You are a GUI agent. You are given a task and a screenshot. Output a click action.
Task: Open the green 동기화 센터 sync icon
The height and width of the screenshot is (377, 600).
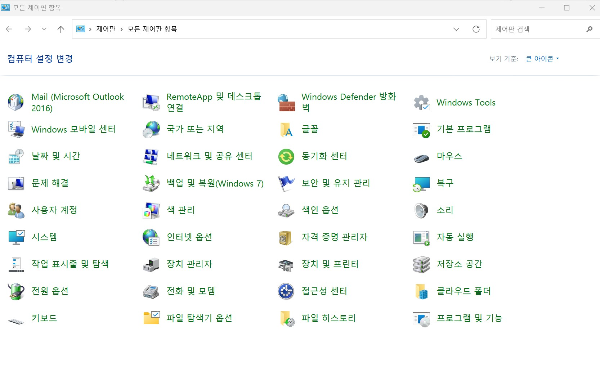coord(286,156)
